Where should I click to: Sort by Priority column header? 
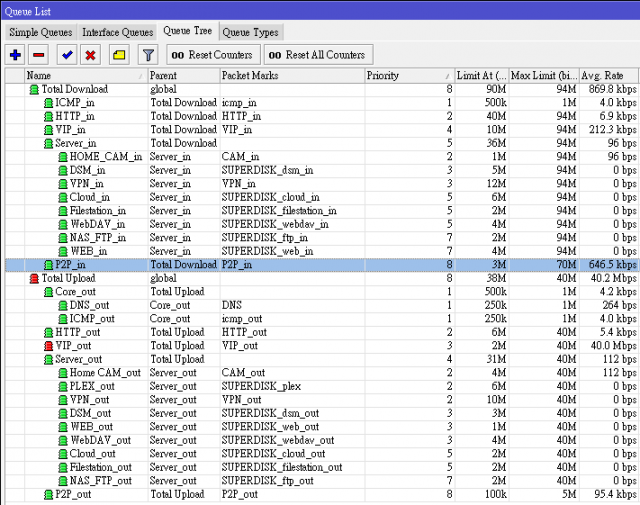click(409, 76)
